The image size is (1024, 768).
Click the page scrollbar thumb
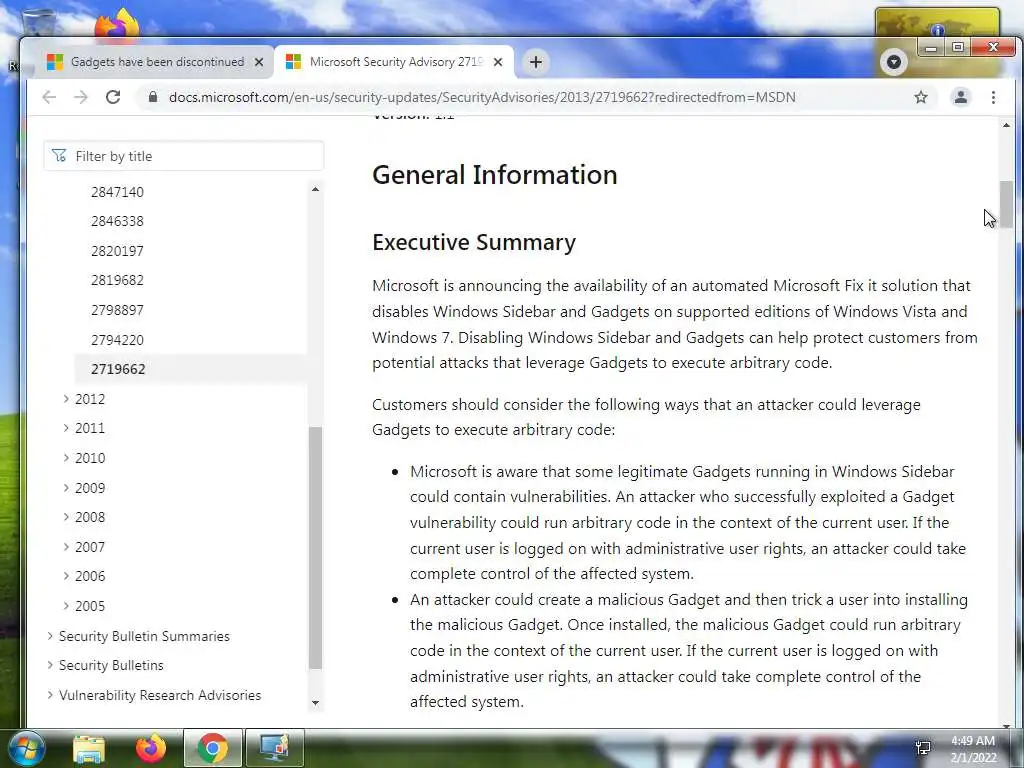pyautogui.click(x=1006, y=204)
